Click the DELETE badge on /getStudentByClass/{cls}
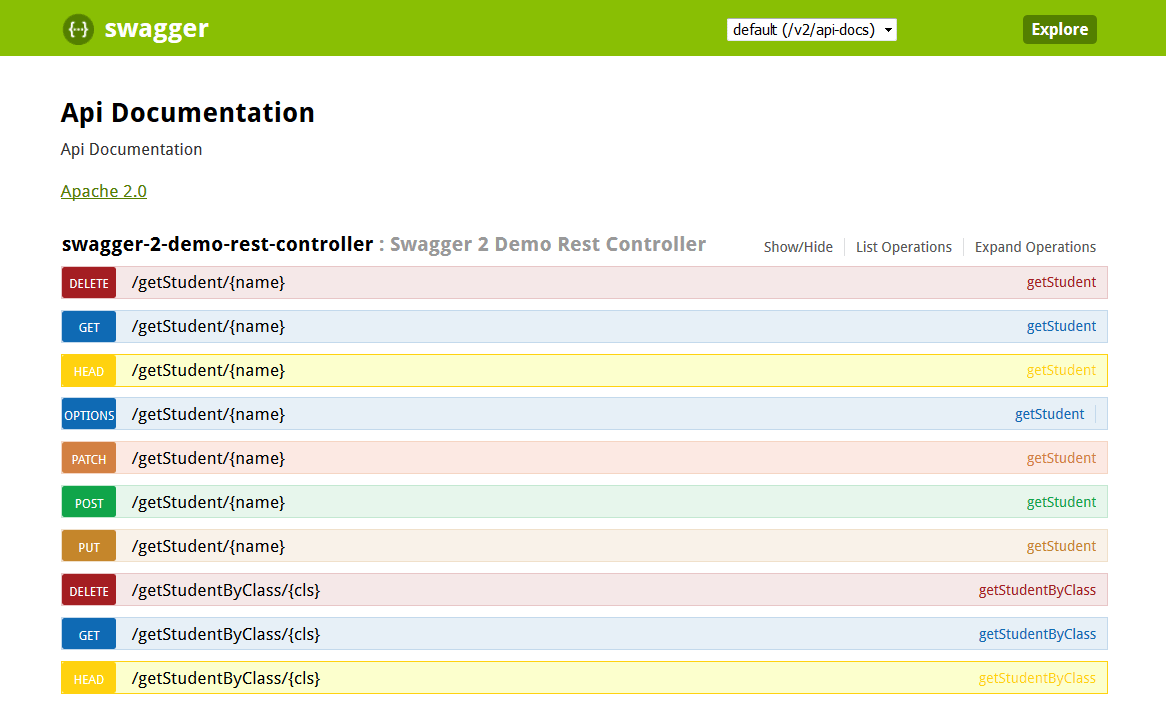The width and height of the screenshot is (1166, 704). [x=88, y=590]
